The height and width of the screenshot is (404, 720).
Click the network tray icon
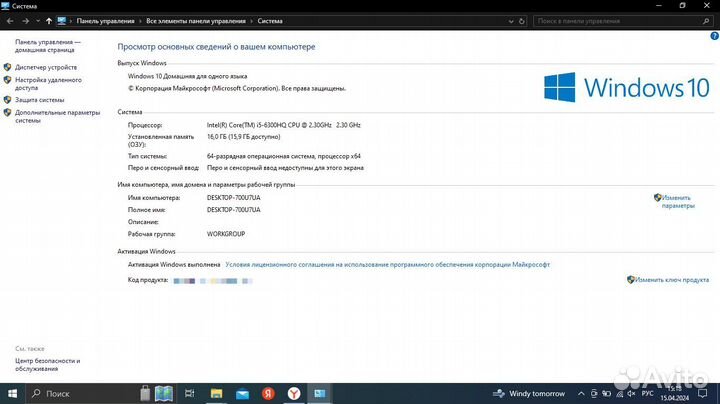(619, 393)
